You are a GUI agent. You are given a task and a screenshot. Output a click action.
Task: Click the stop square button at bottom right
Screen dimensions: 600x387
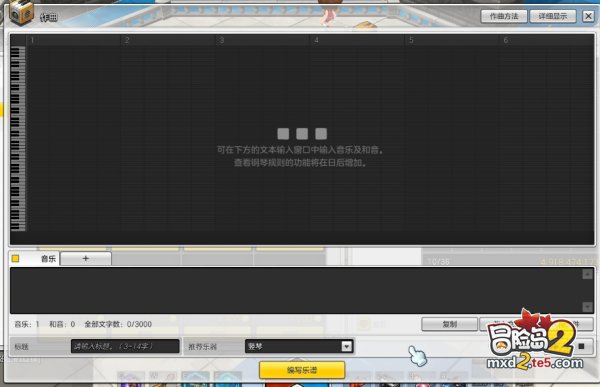pos(581,346)
